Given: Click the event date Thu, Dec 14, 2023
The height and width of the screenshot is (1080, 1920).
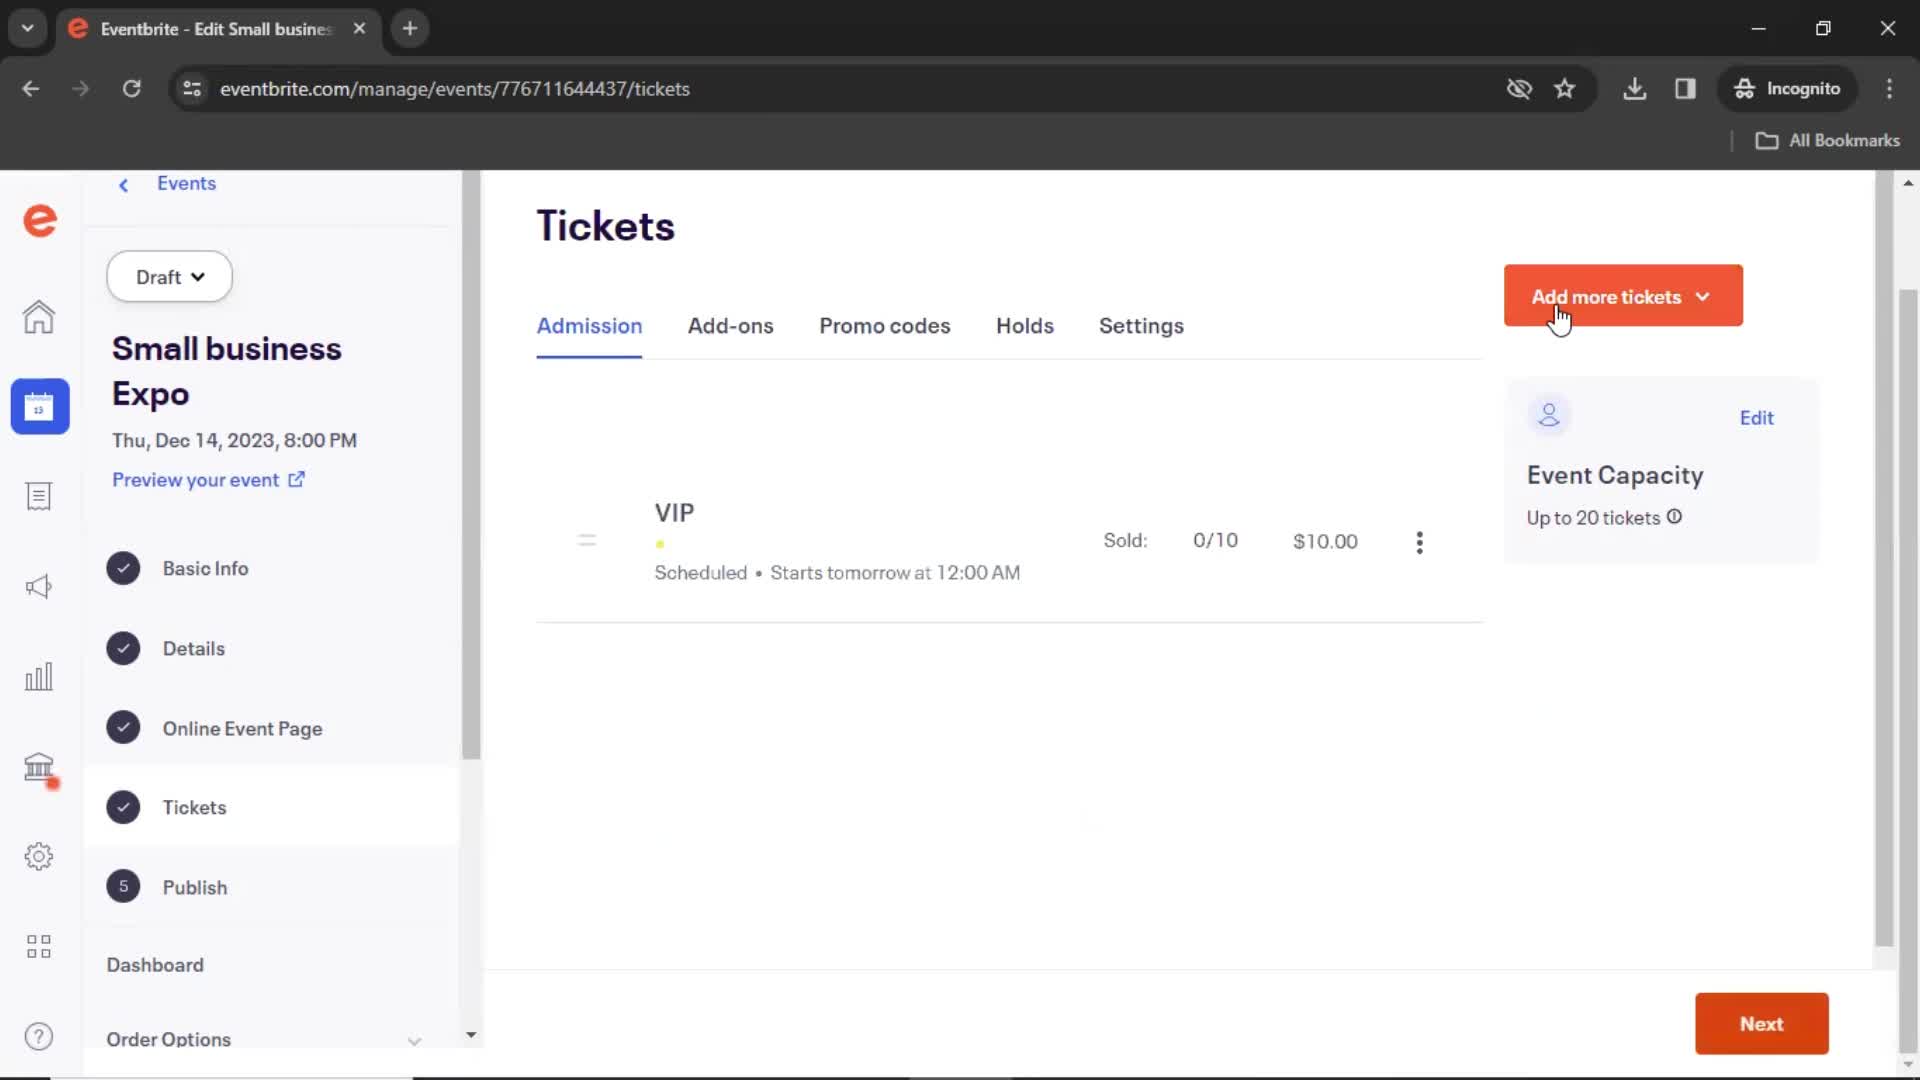Looking at the screenshot, I should 234,441.
